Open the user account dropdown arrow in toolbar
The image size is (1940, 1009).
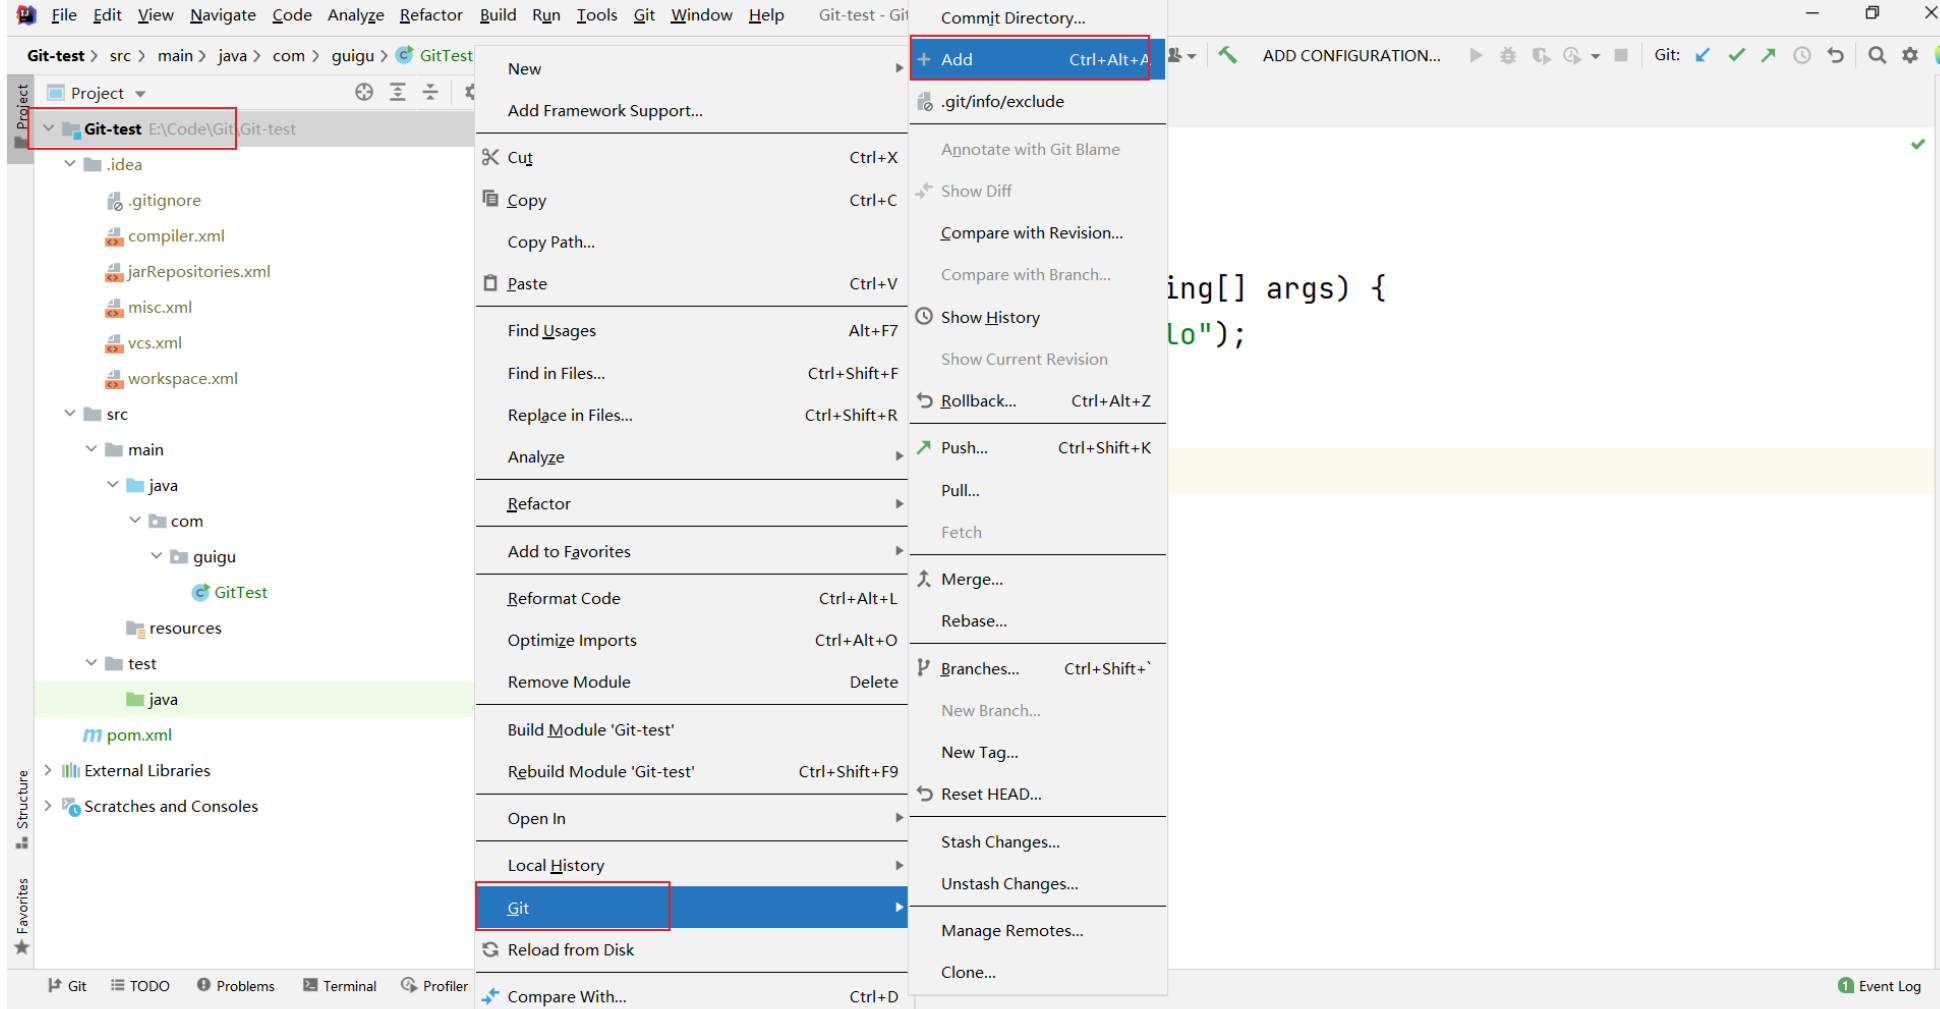pyautogui.click(x=1192, y=56)
